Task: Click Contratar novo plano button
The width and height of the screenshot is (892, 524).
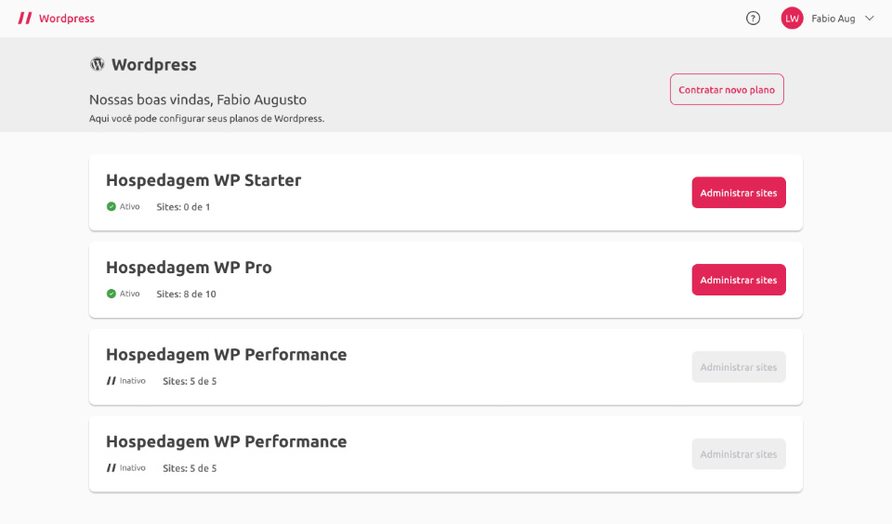Action: tap(726, 89)
